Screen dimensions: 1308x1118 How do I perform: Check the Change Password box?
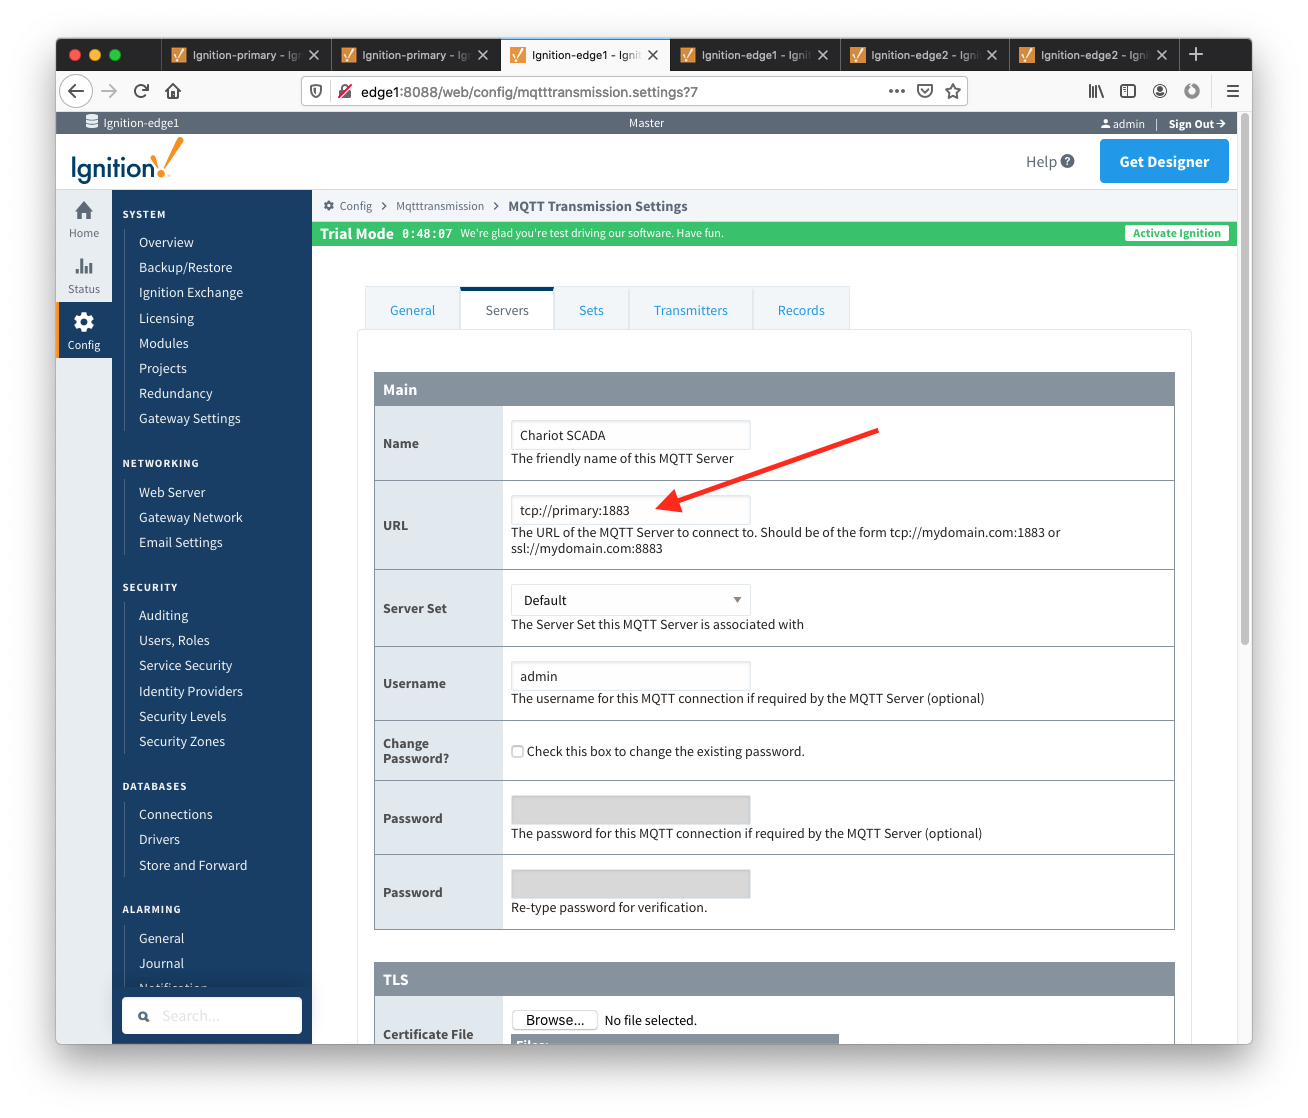(518, 751)
